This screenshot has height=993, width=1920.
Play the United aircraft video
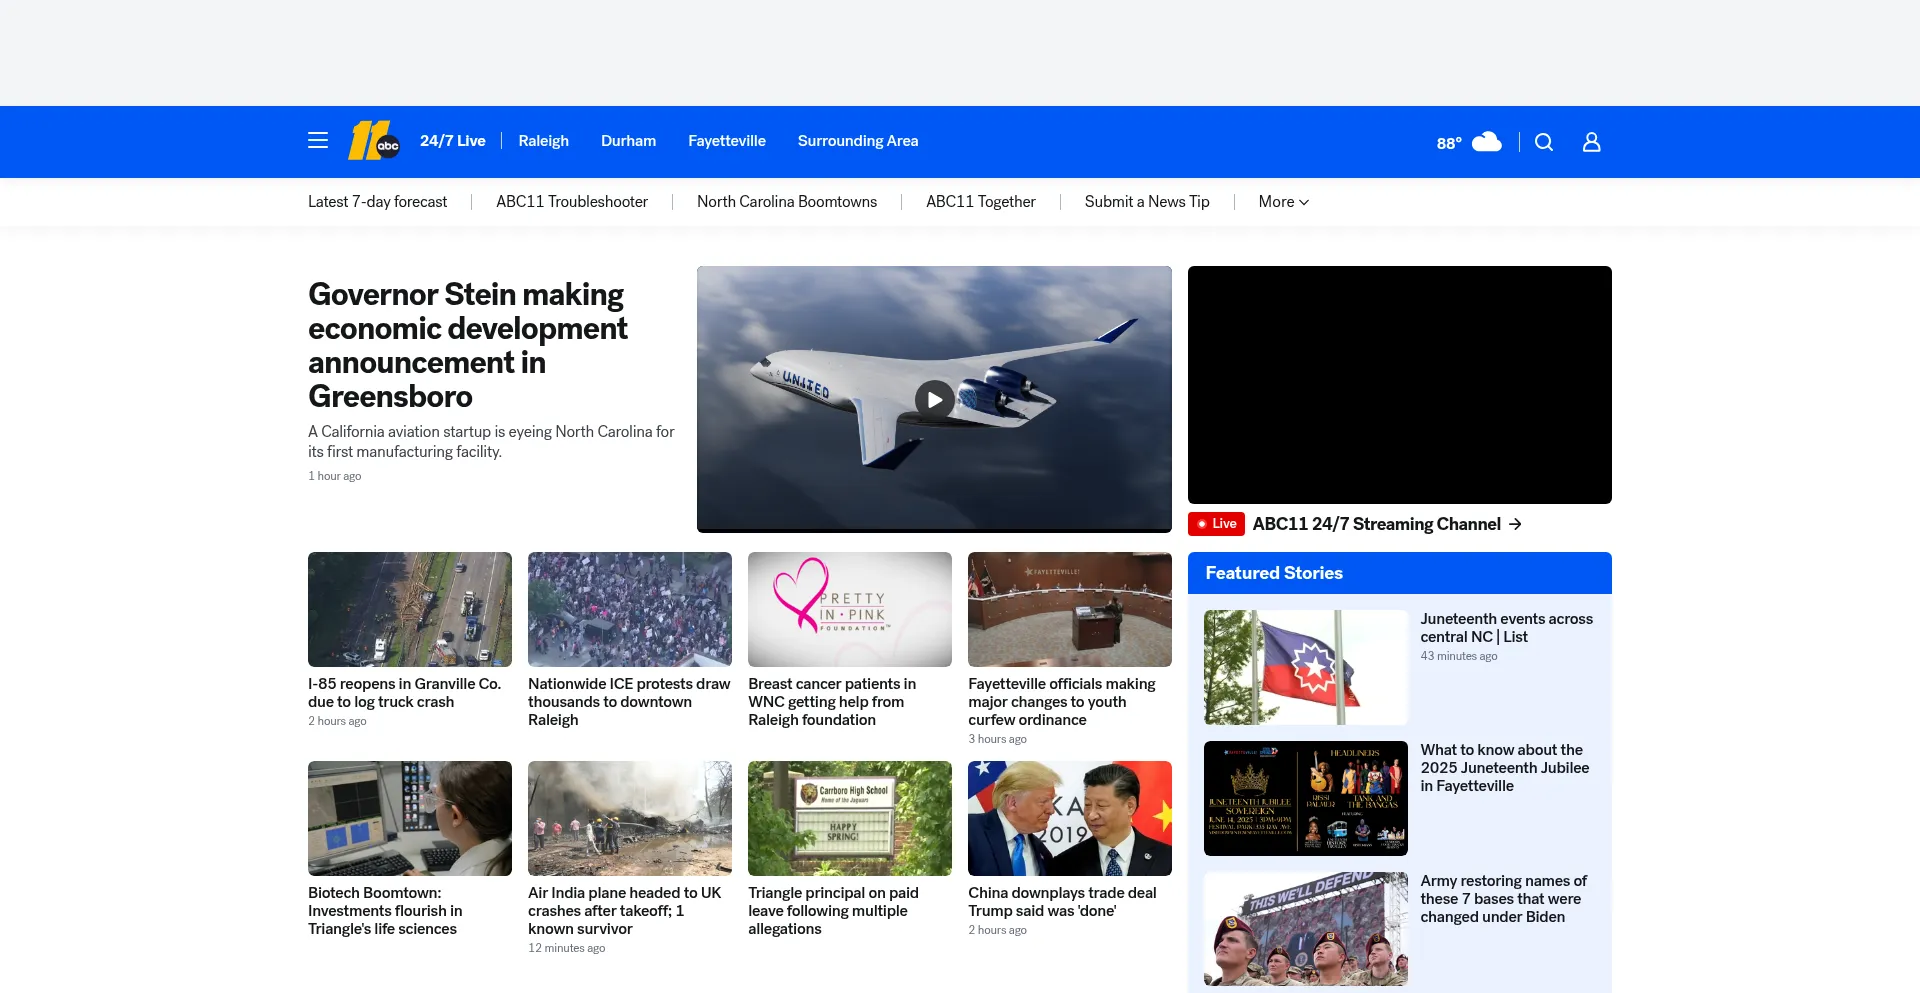[x=934, y=400]
